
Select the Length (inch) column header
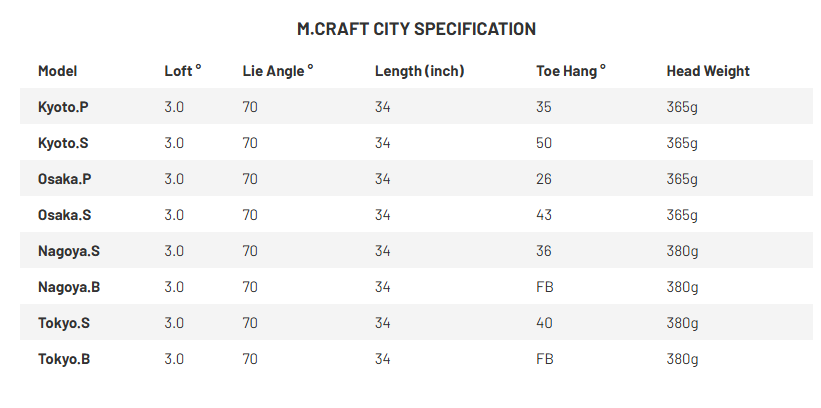419,71
